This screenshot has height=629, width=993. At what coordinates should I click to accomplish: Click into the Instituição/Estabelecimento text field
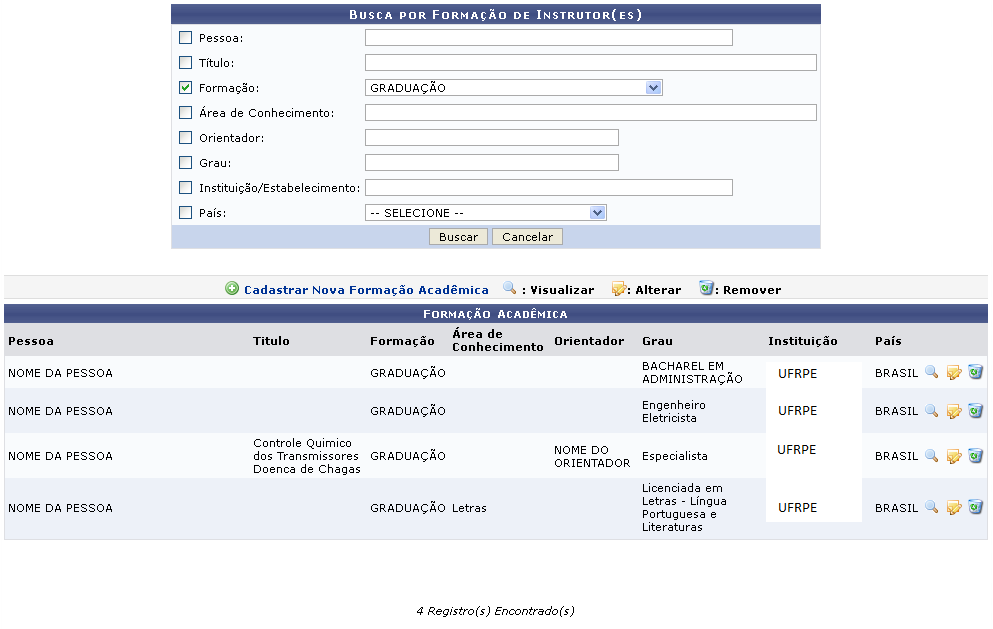tap(548, 188)
